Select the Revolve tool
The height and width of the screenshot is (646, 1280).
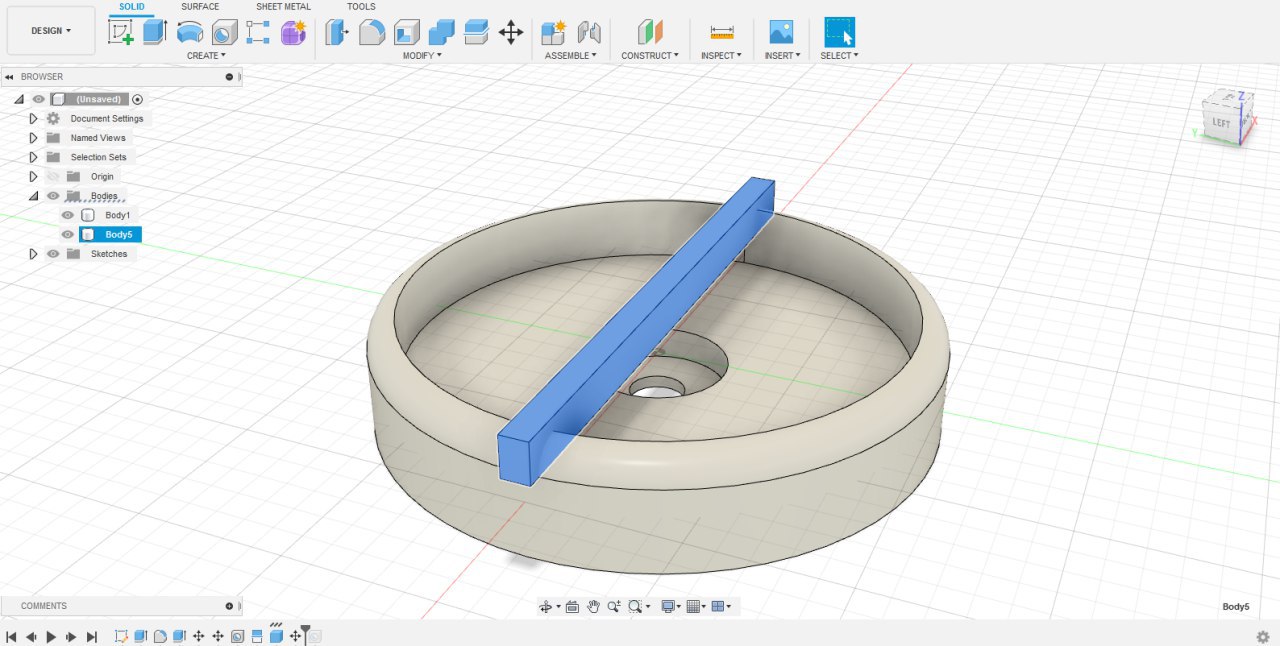tap(189, 32)
